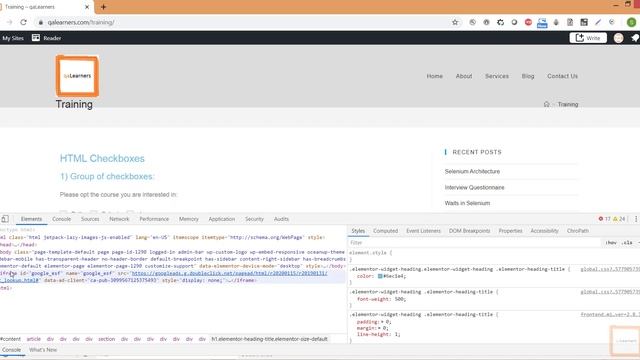
Task: Select the article breadcrumb in DOM path
Action: pos(33,339)
